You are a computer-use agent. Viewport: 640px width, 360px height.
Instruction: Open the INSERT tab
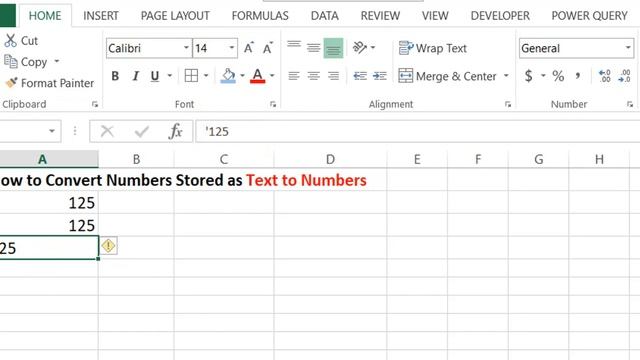(101, 16)
